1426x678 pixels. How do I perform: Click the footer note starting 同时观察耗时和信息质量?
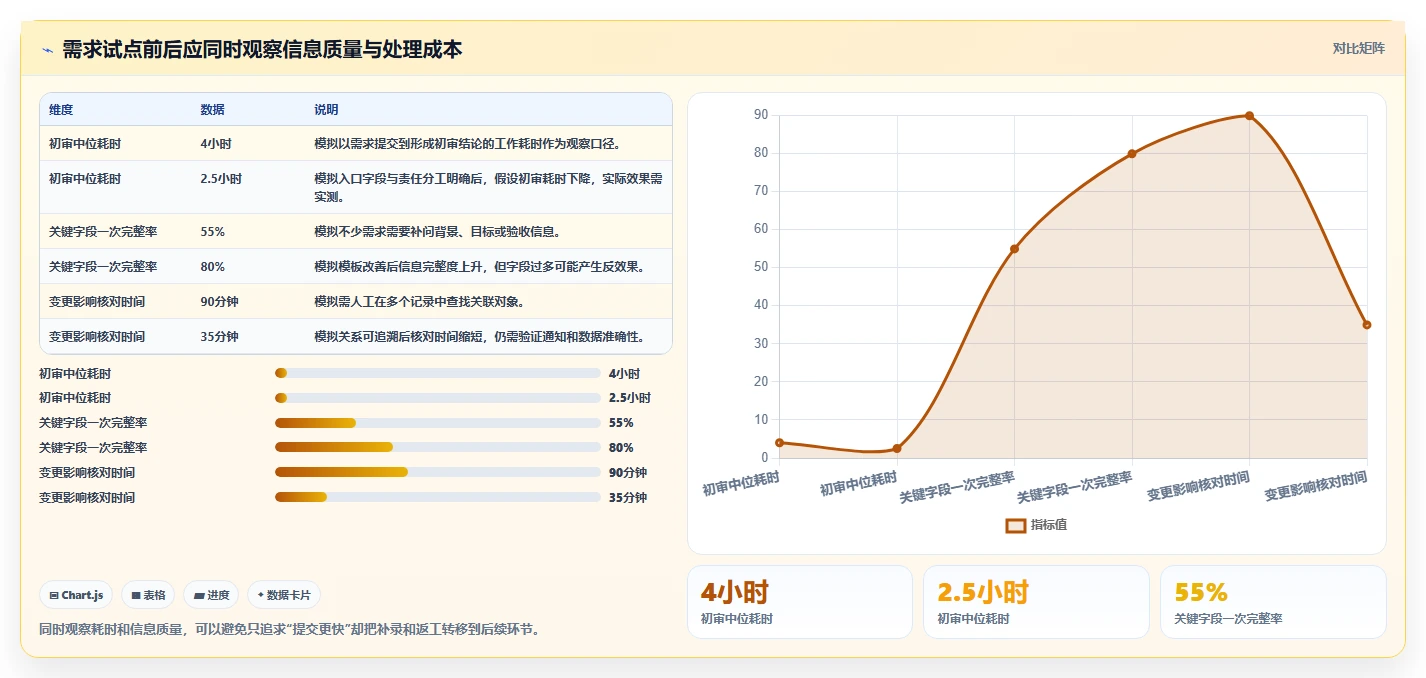289,630
